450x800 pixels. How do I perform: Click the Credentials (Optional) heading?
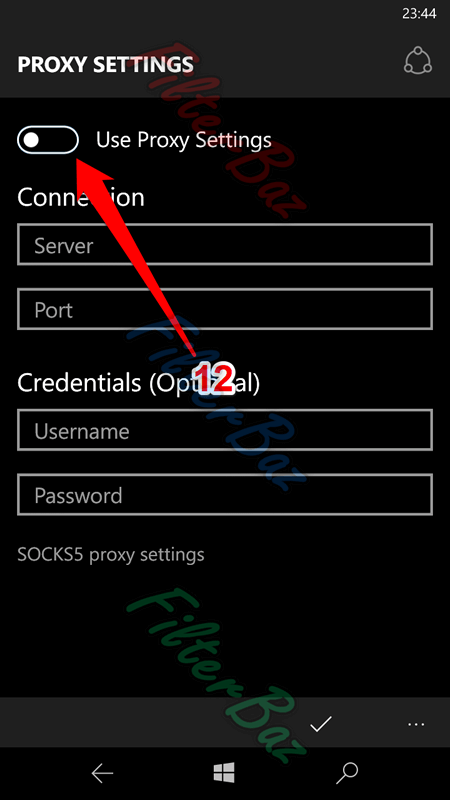[138, 383]
